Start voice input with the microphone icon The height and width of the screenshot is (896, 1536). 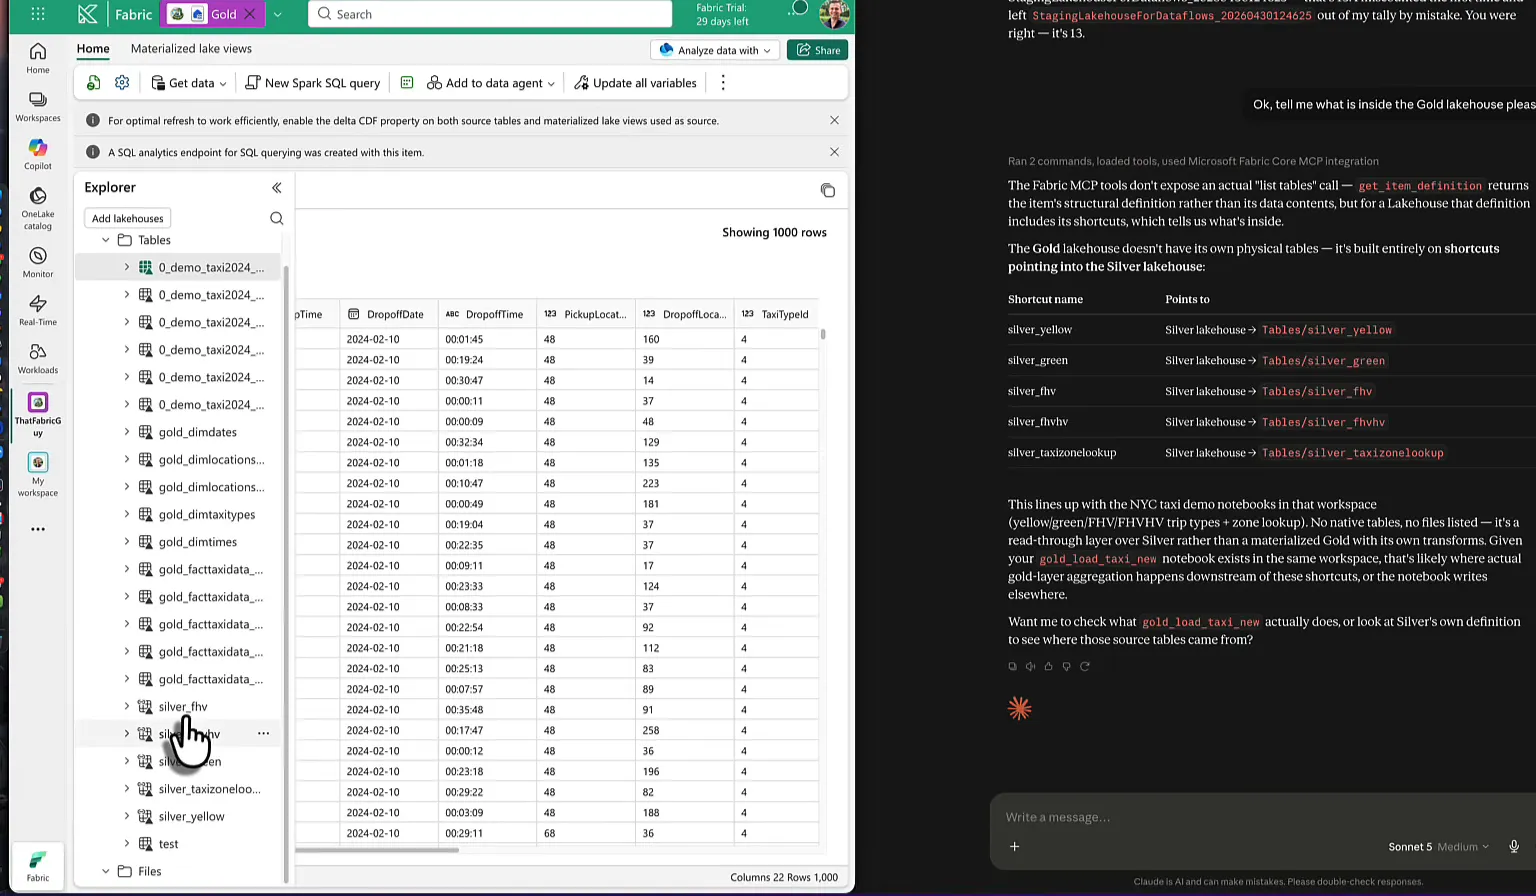point(1514,846)
